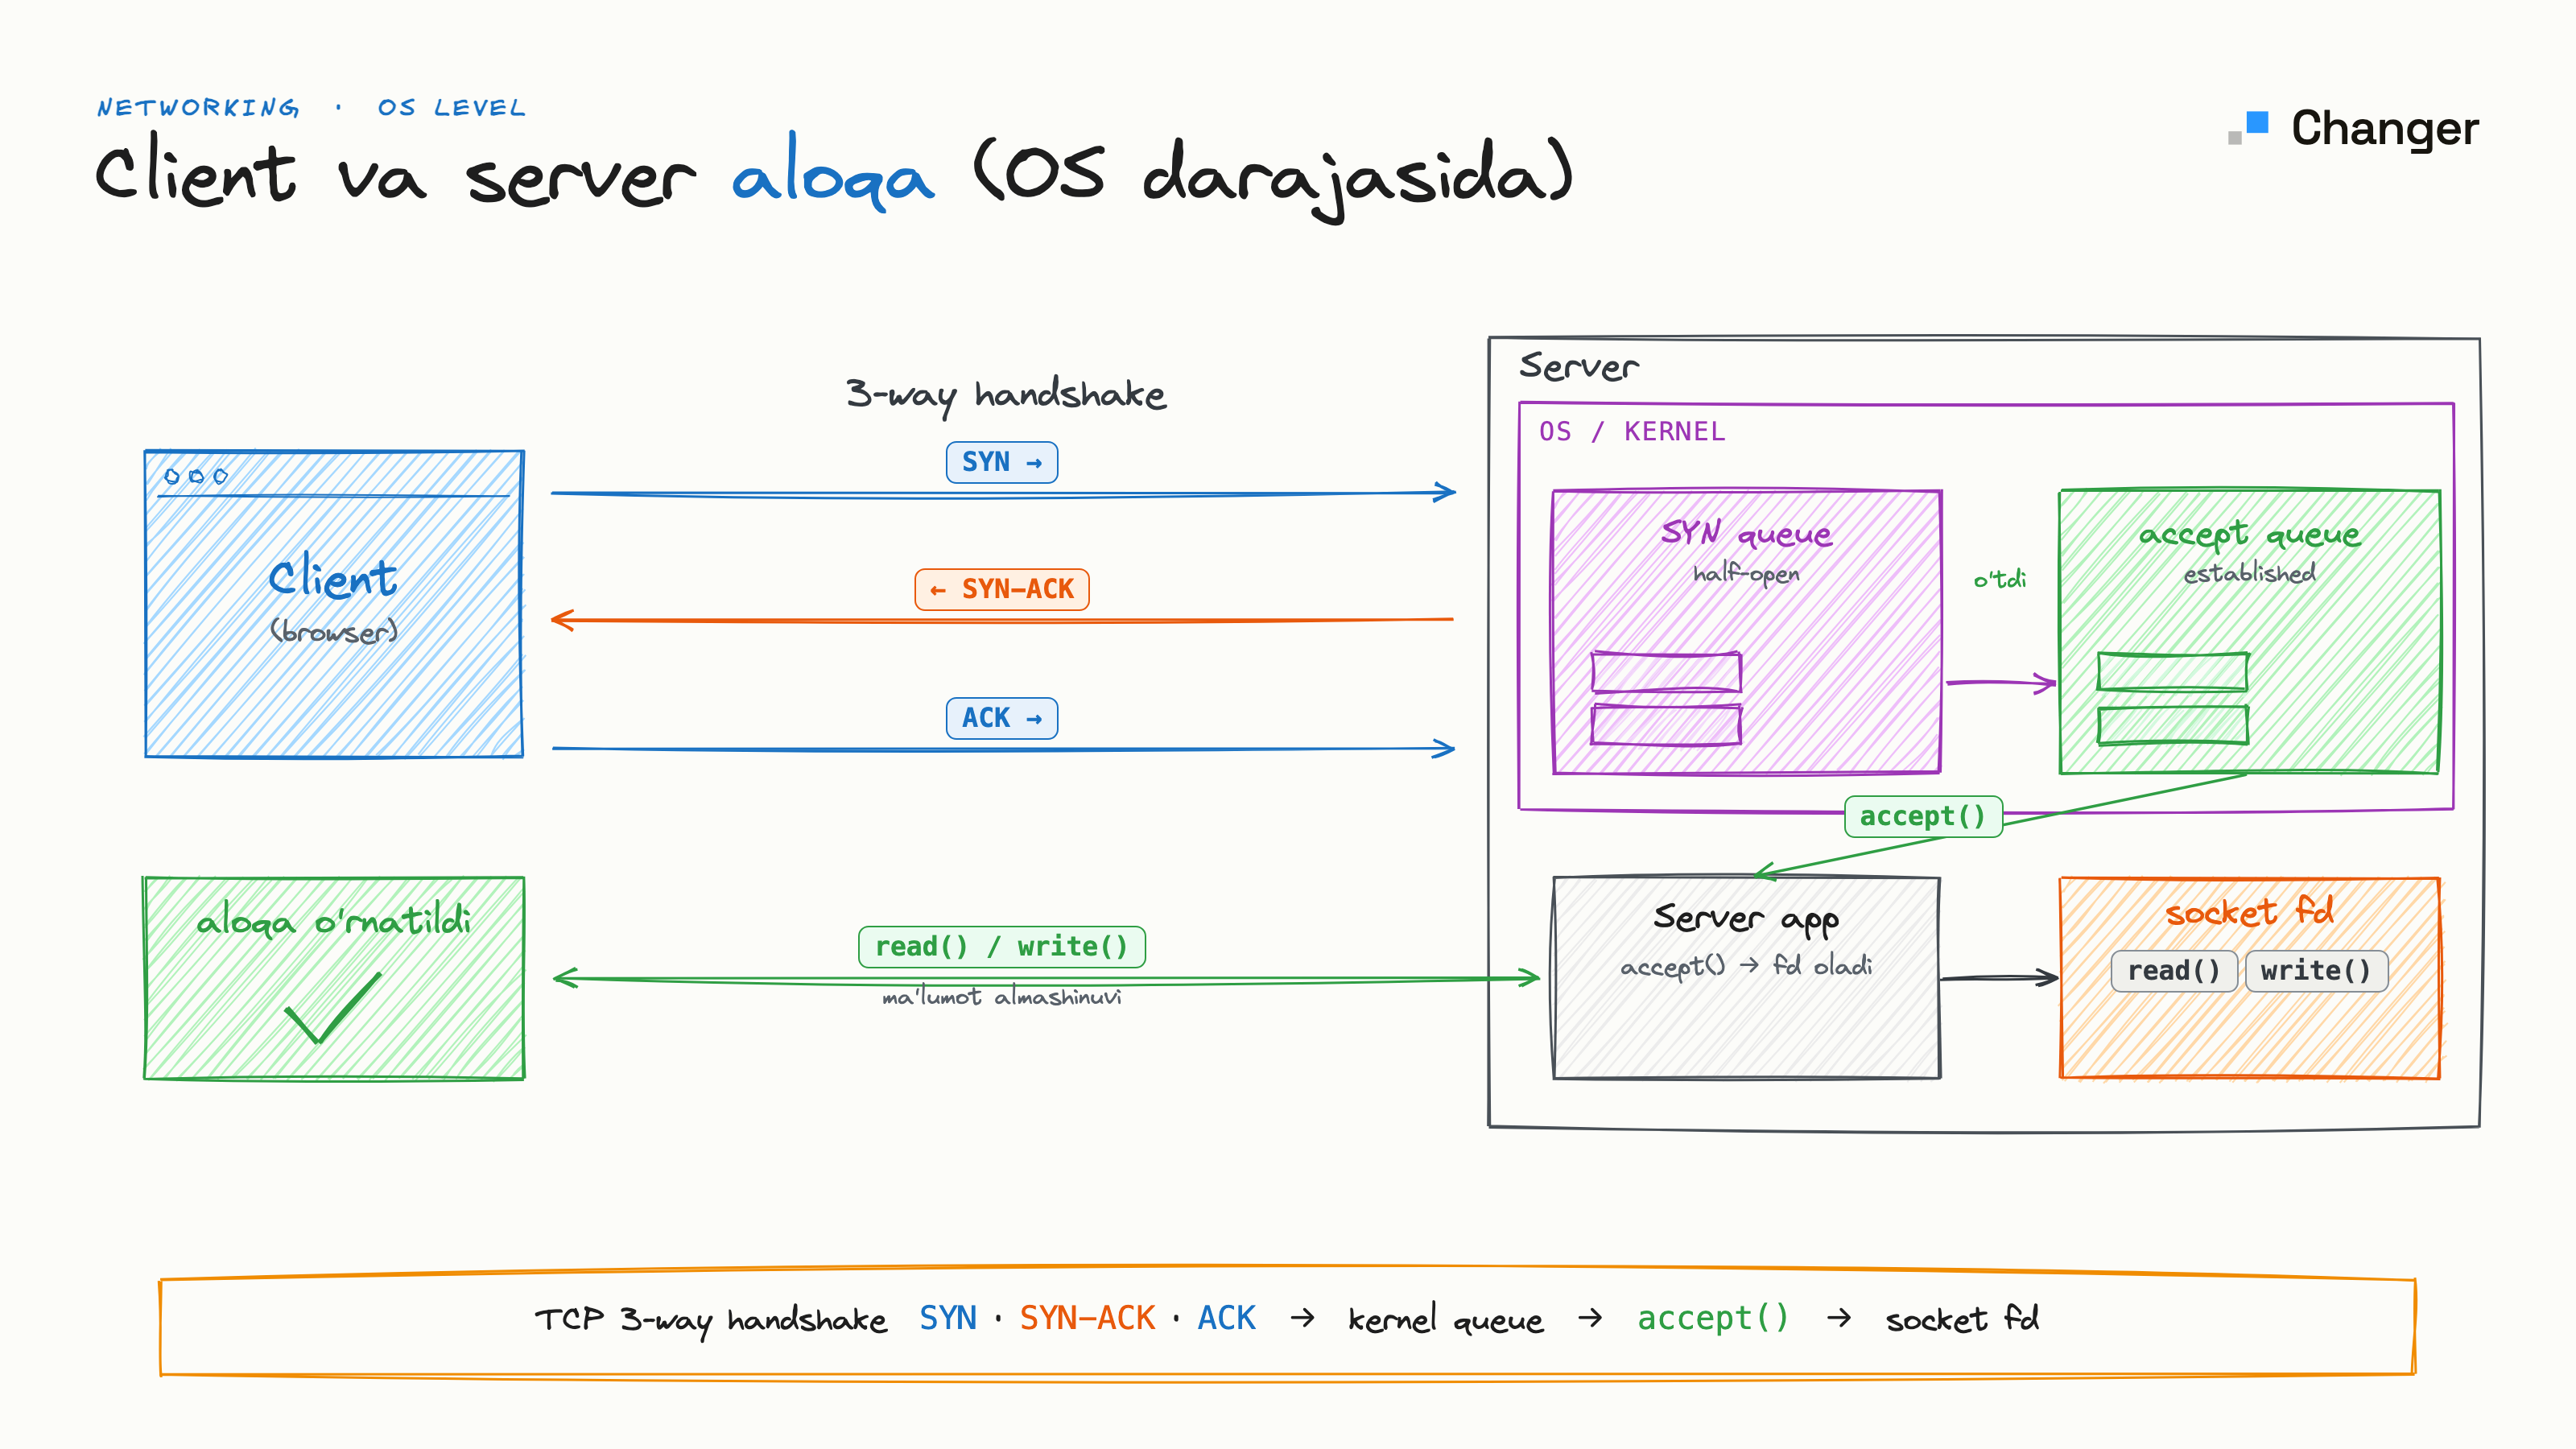The height and width of the screenshot is (1449, 2576).
Task: Click the ACK → label badge
Action: click(x=1001, y=718)
